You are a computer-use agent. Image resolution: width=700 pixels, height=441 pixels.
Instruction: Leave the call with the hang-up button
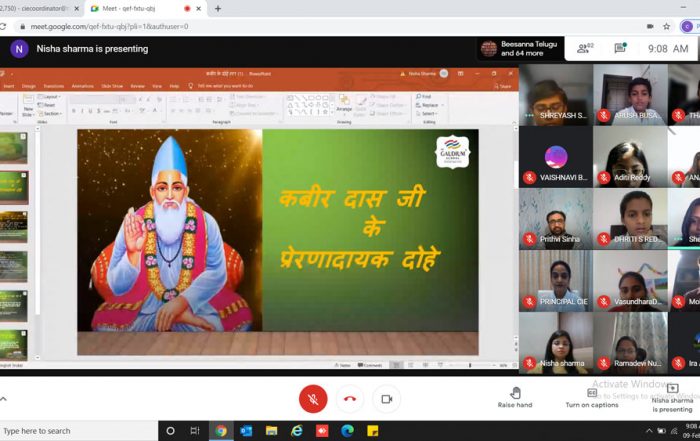point(350,399)
